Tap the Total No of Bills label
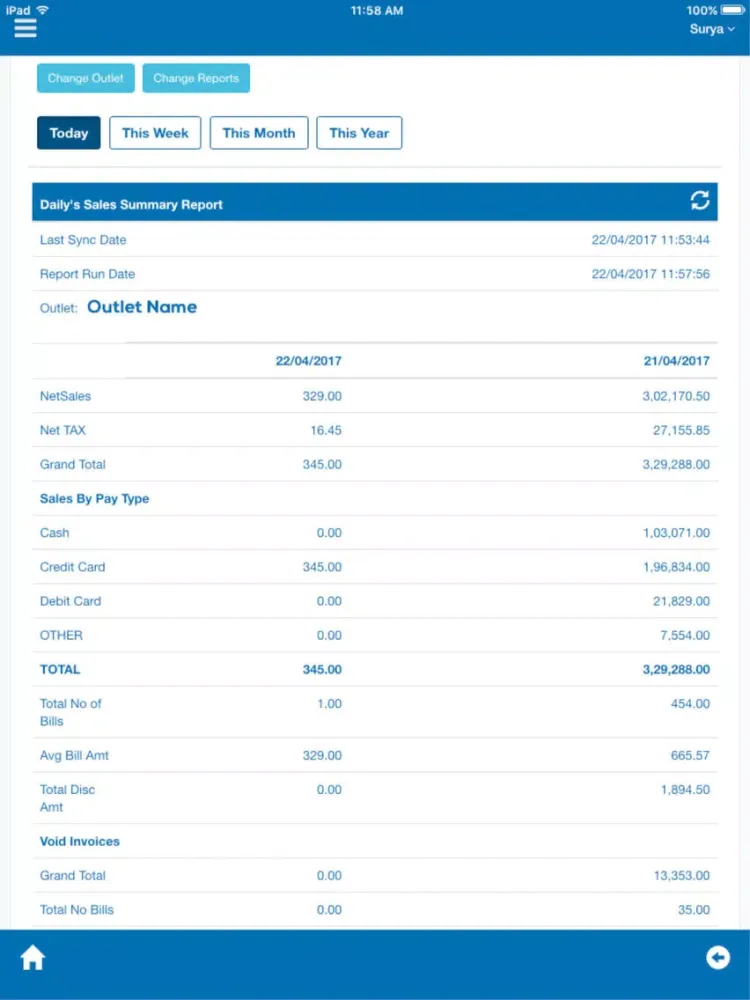Viewport: 750px width, 1000px height. pyautogui.click(x=70, y=712)
